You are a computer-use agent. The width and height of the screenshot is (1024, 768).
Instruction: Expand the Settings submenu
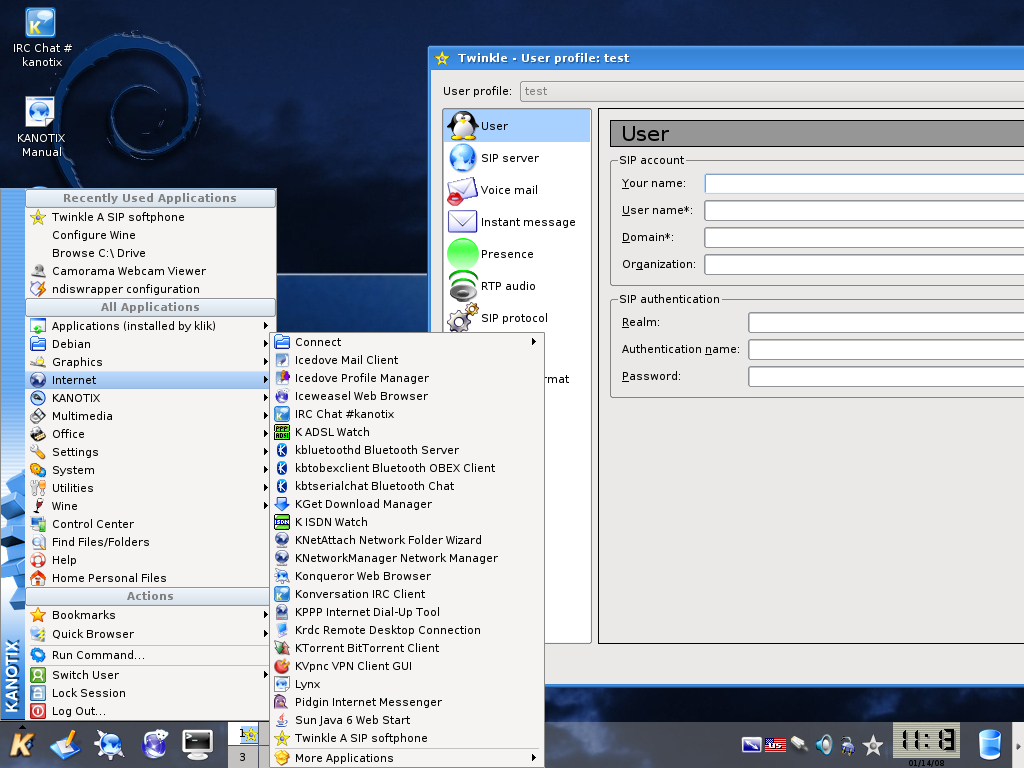150,452
